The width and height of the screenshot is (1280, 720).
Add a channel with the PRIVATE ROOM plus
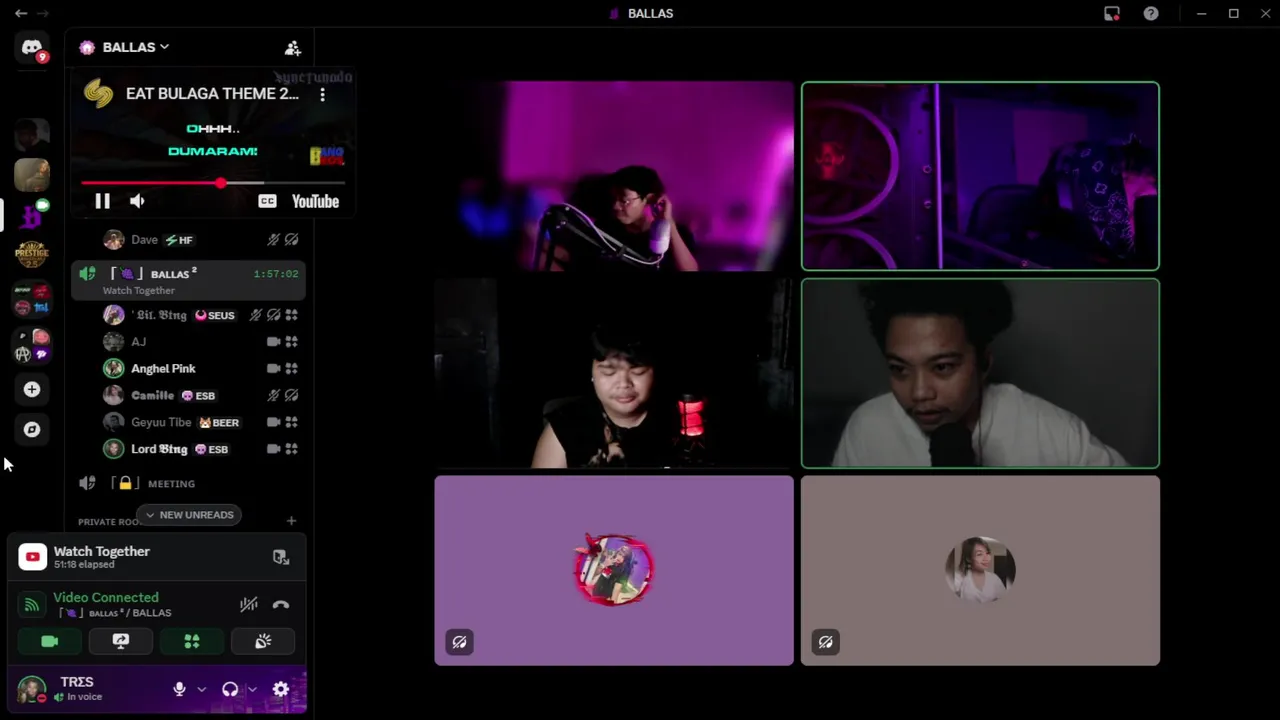click(x=291, y=520)
